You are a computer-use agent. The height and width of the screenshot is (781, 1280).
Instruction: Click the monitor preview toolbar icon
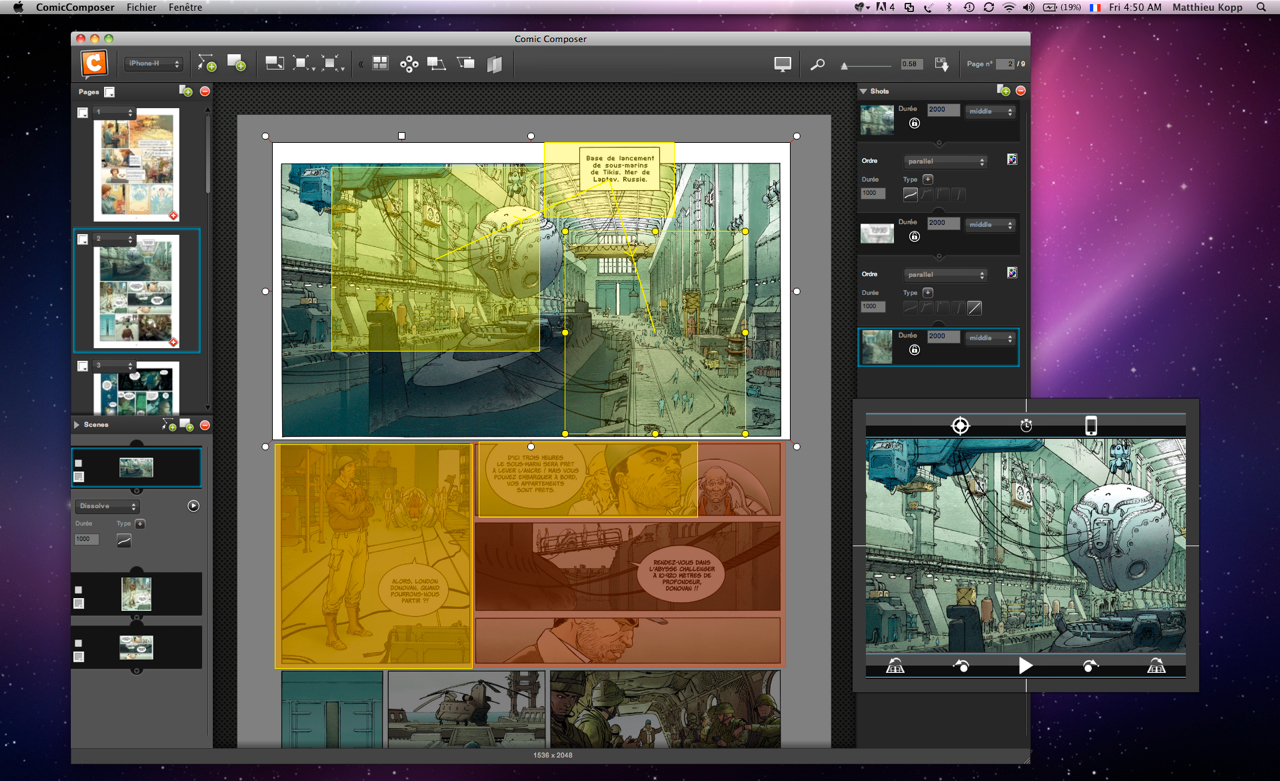tap(782, 64)
